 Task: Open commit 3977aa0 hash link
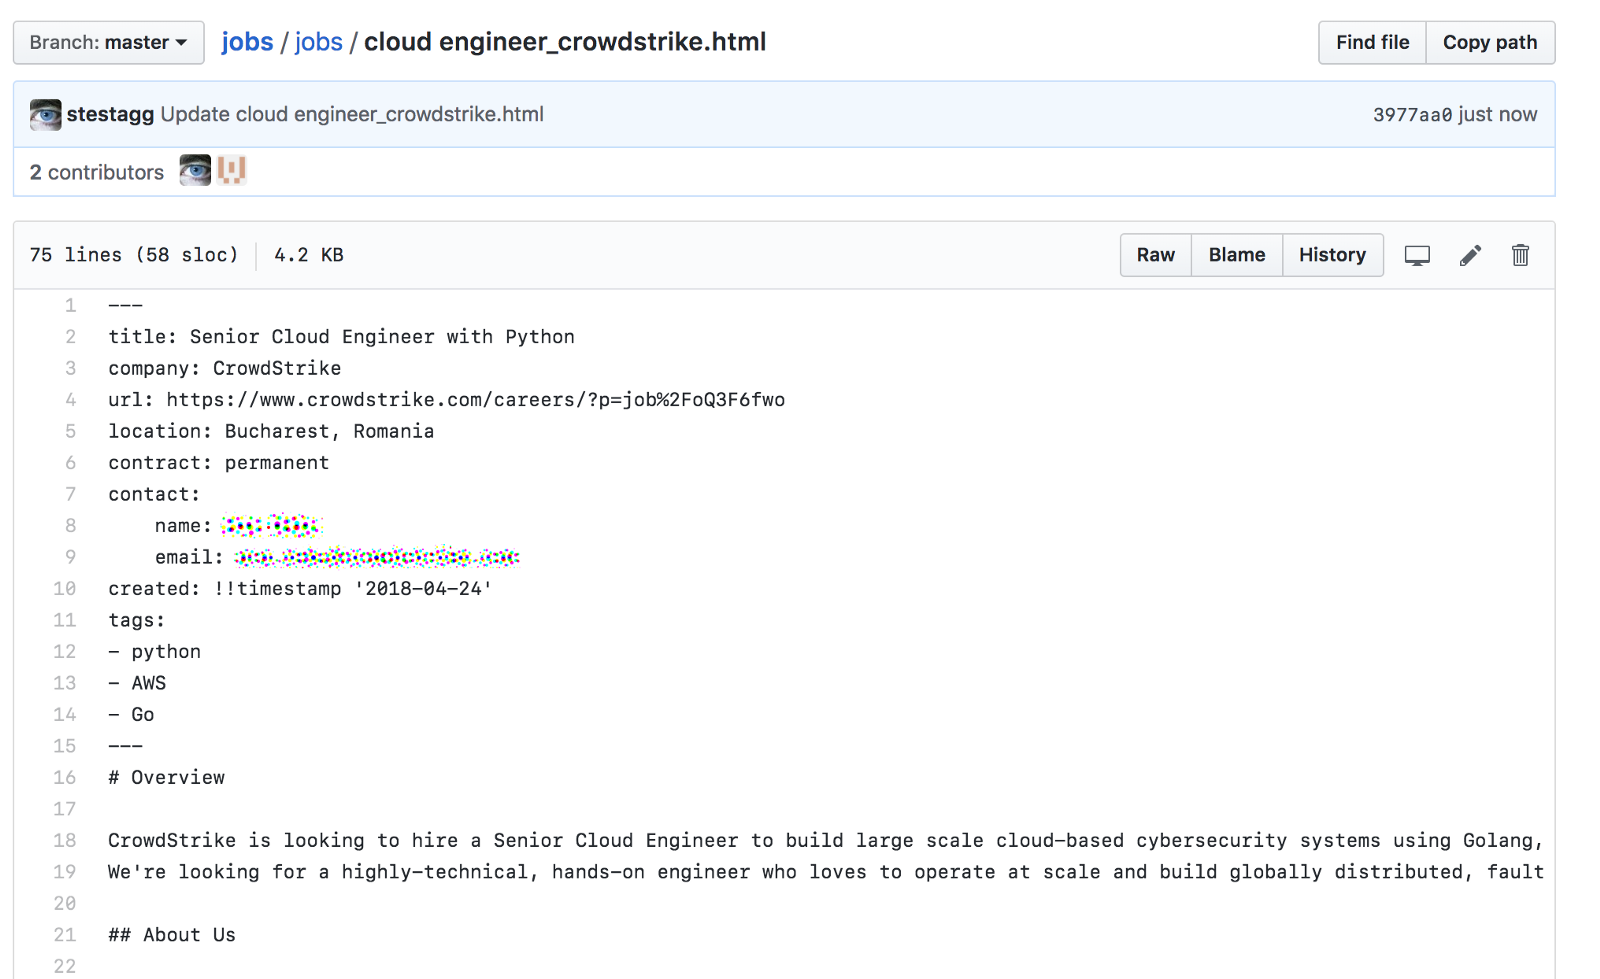1412,115
